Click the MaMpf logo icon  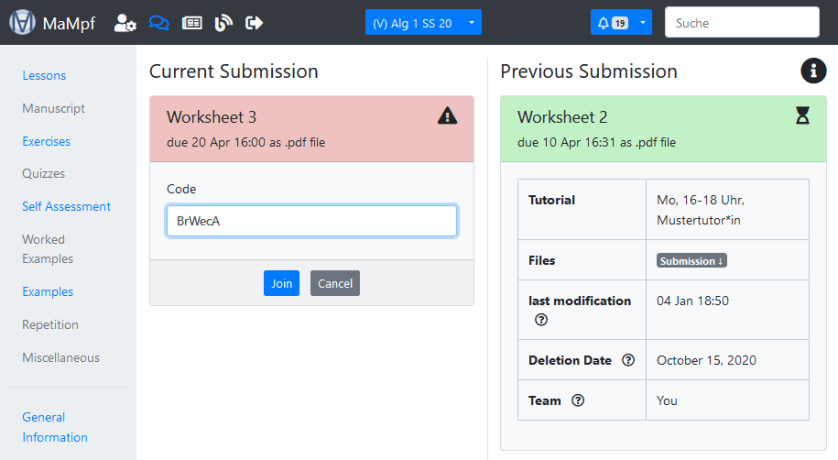(22, 22)
